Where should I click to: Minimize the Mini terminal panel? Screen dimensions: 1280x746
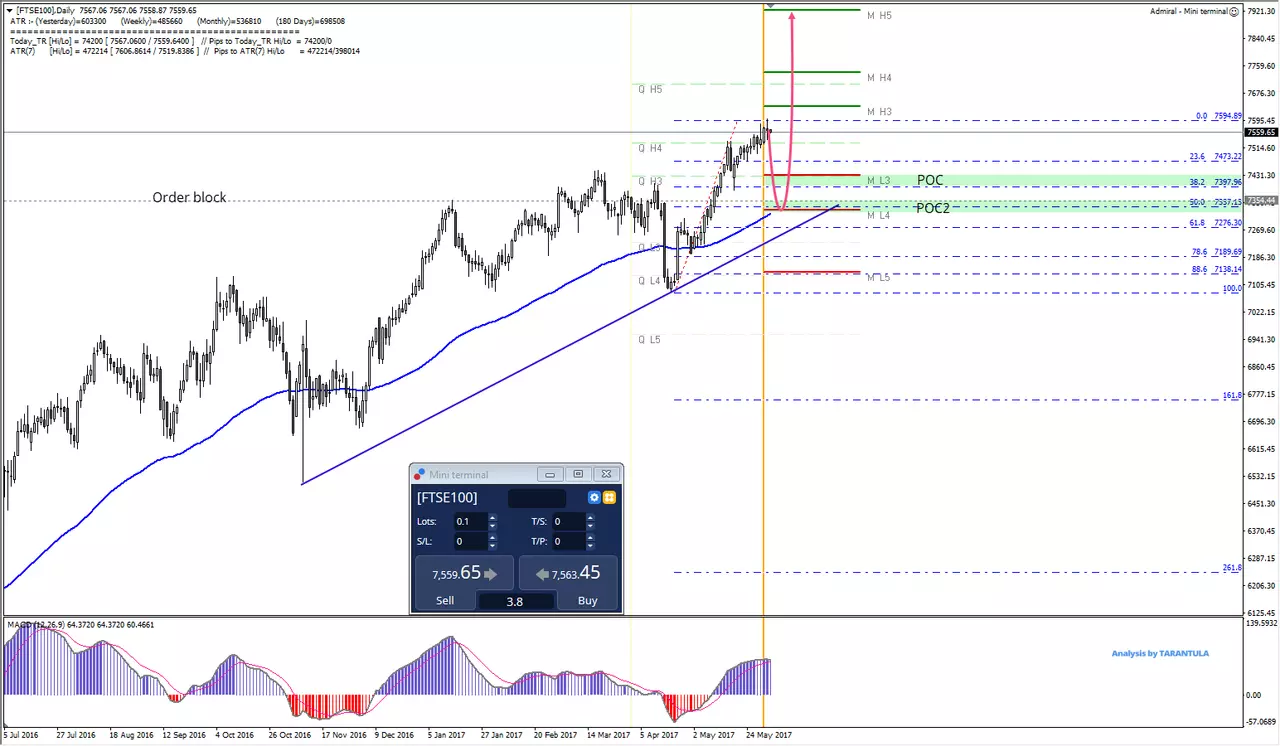coord(549,474)
